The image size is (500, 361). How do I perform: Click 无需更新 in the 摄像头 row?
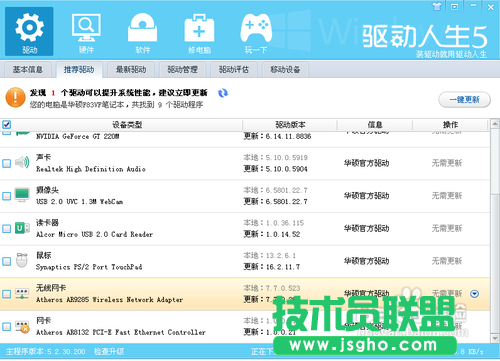coord(447,196)
